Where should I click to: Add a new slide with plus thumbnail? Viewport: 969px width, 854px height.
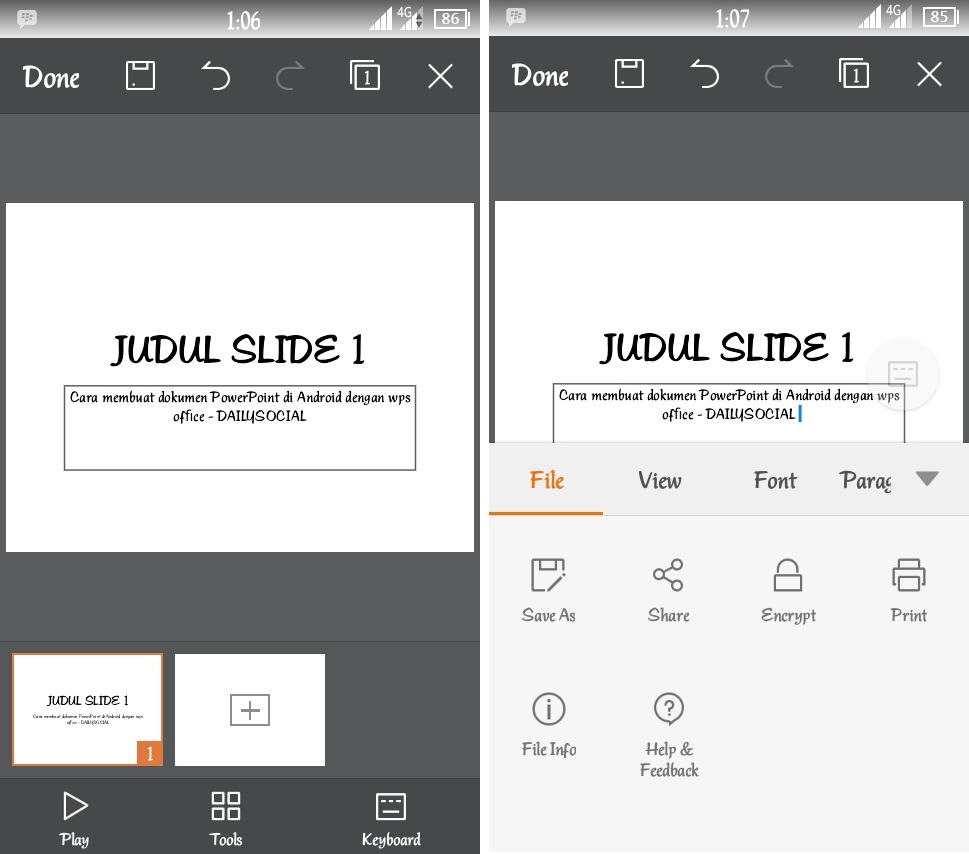click(x=250, y=709)
